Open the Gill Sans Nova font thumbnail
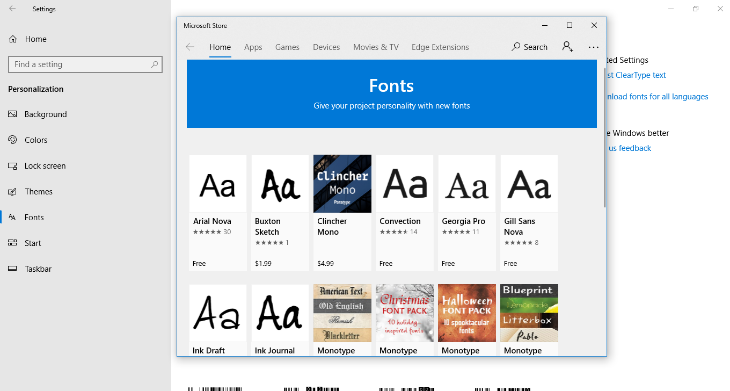Image resolution: width=730 pixels, height=391 pixels. (529, 184)
